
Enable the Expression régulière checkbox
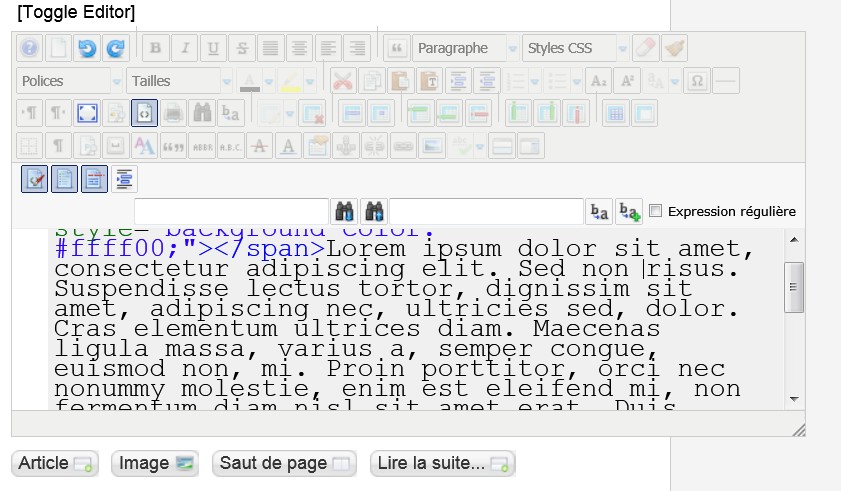coord(656,211)
